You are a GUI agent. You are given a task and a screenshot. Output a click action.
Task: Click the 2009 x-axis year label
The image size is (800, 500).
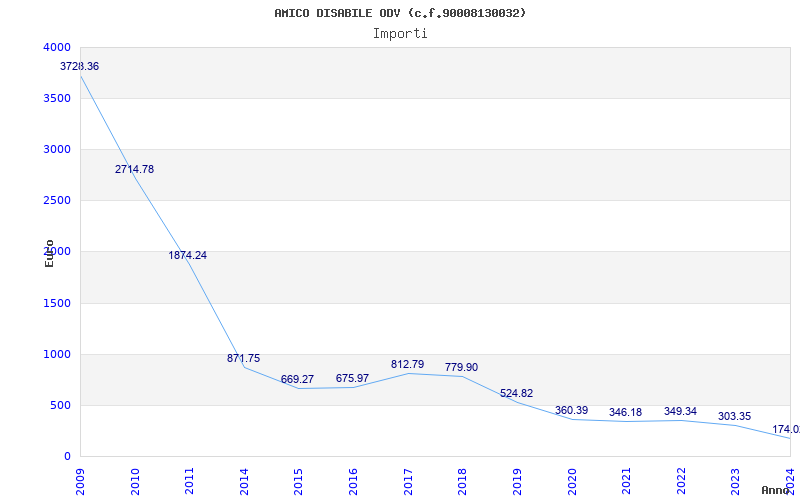click(81, 478)
